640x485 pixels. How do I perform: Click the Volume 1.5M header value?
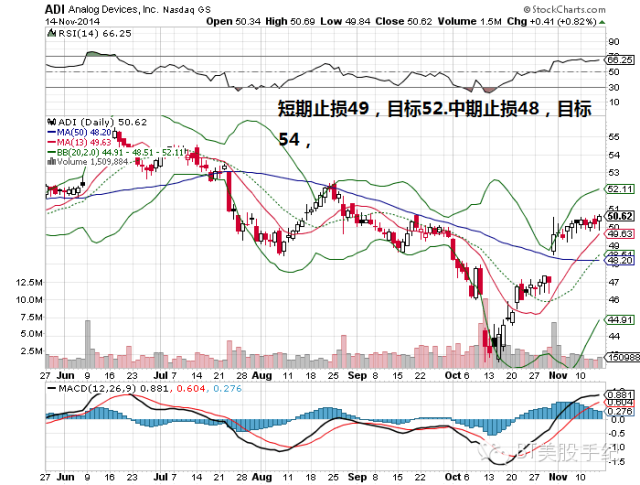(469, 21)
